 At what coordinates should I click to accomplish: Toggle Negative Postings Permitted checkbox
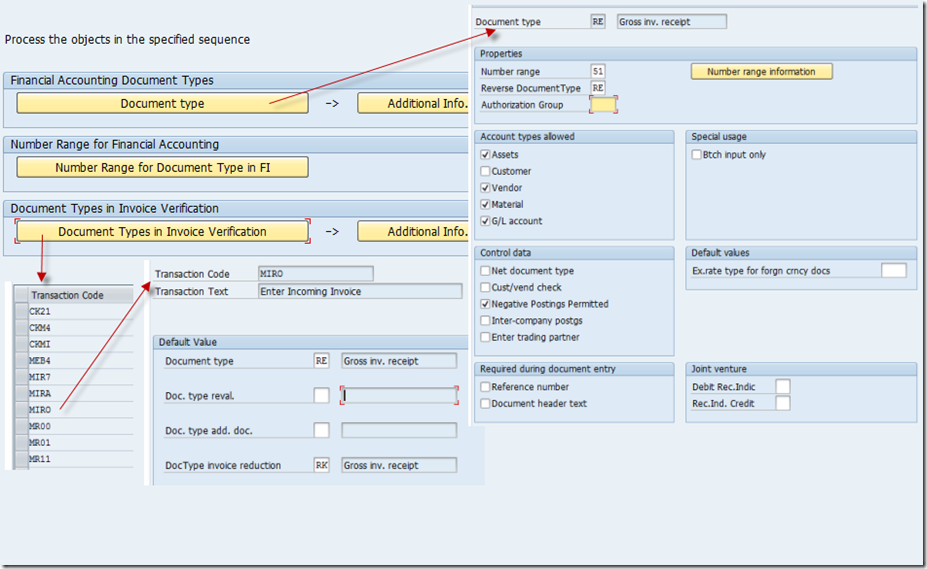point(485,303)
